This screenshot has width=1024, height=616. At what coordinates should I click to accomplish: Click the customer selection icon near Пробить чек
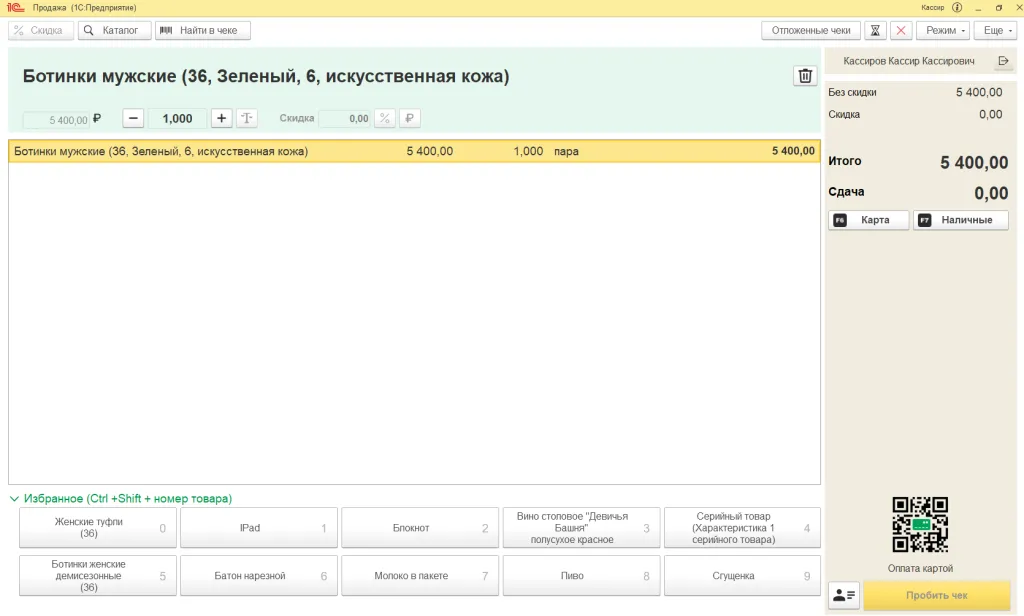pos(843,595)
